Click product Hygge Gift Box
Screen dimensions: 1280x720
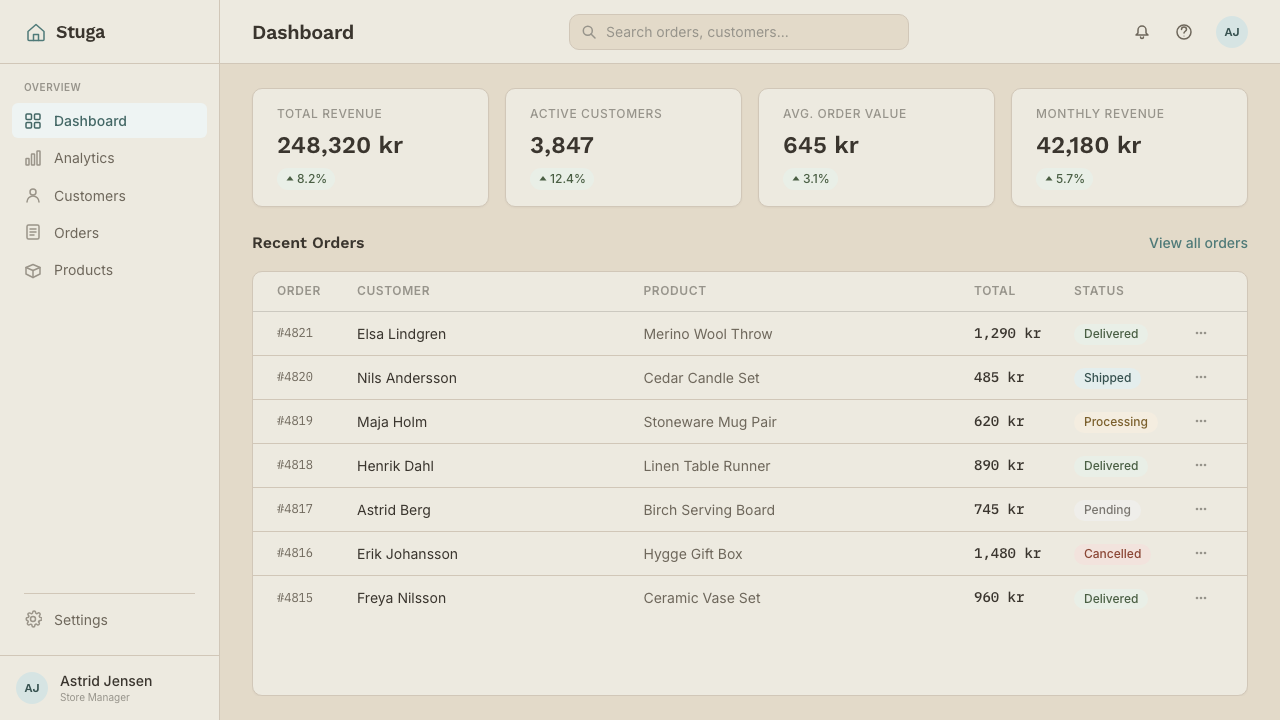coord(693,554)
